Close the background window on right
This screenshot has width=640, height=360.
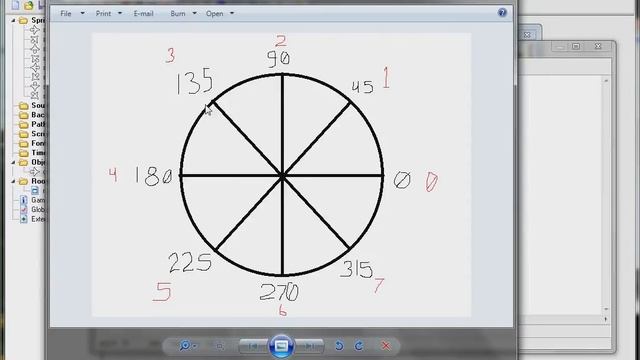coord(598,46)
